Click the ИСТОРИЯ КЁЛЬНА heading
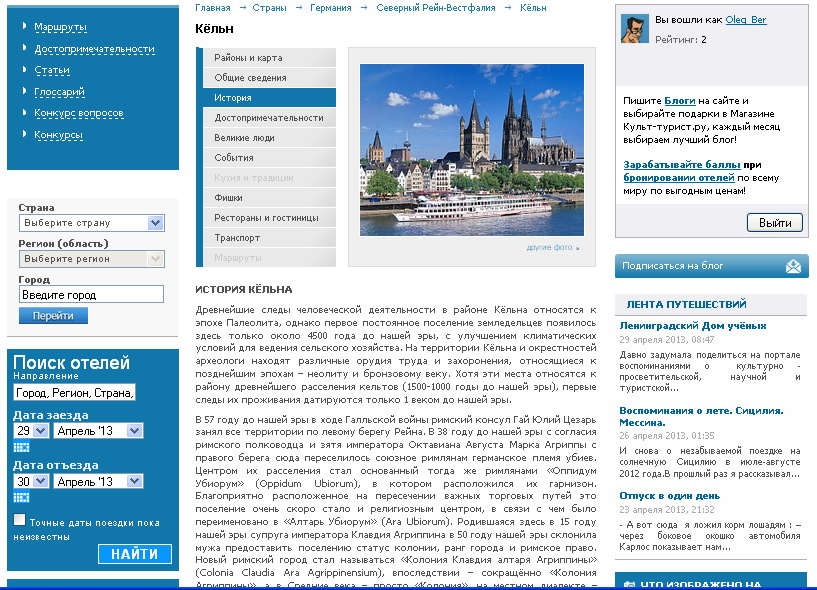 [243, 290]
